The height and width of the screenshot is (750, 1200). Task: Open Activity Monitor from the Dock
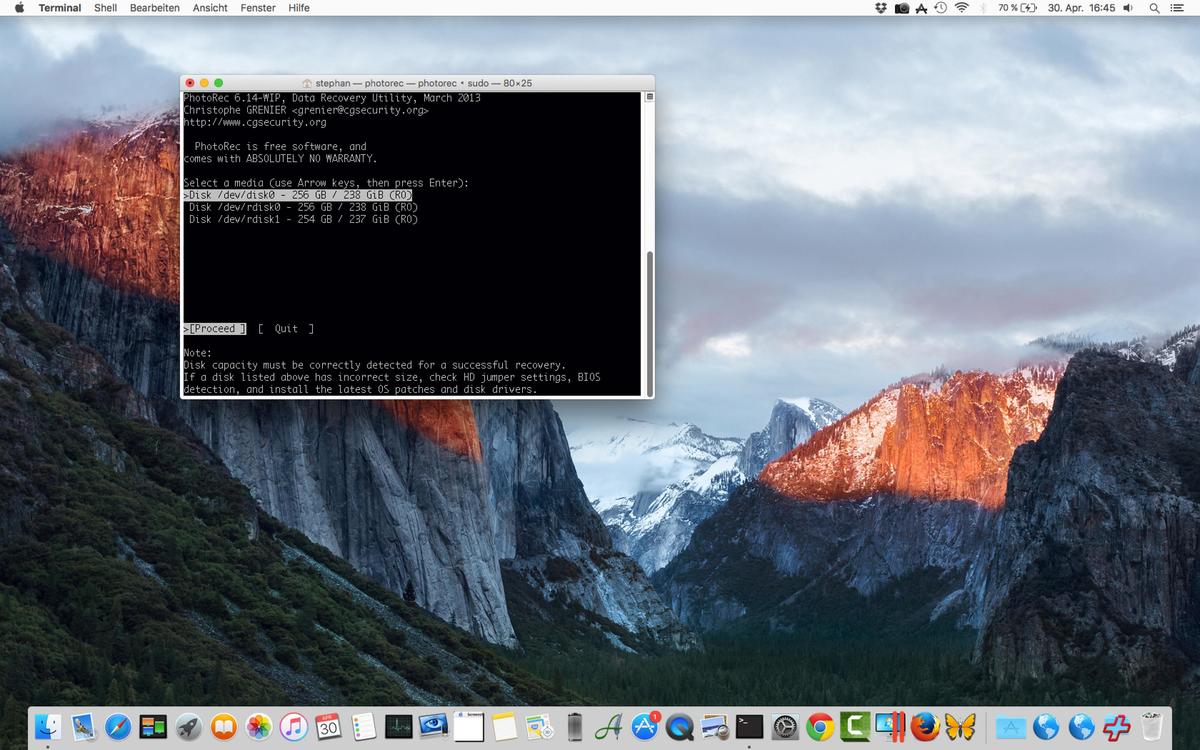[x=398, y=727]
